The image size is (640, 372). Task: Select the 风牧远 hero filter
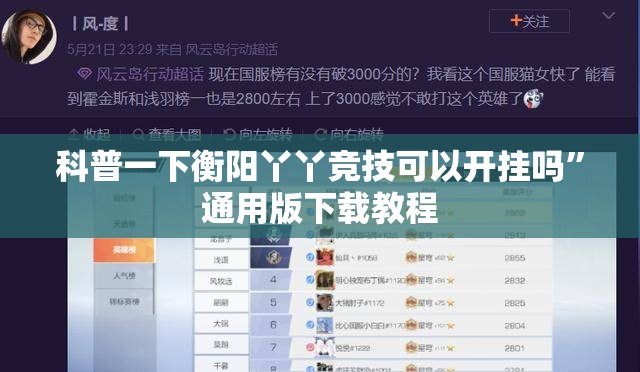221,281
